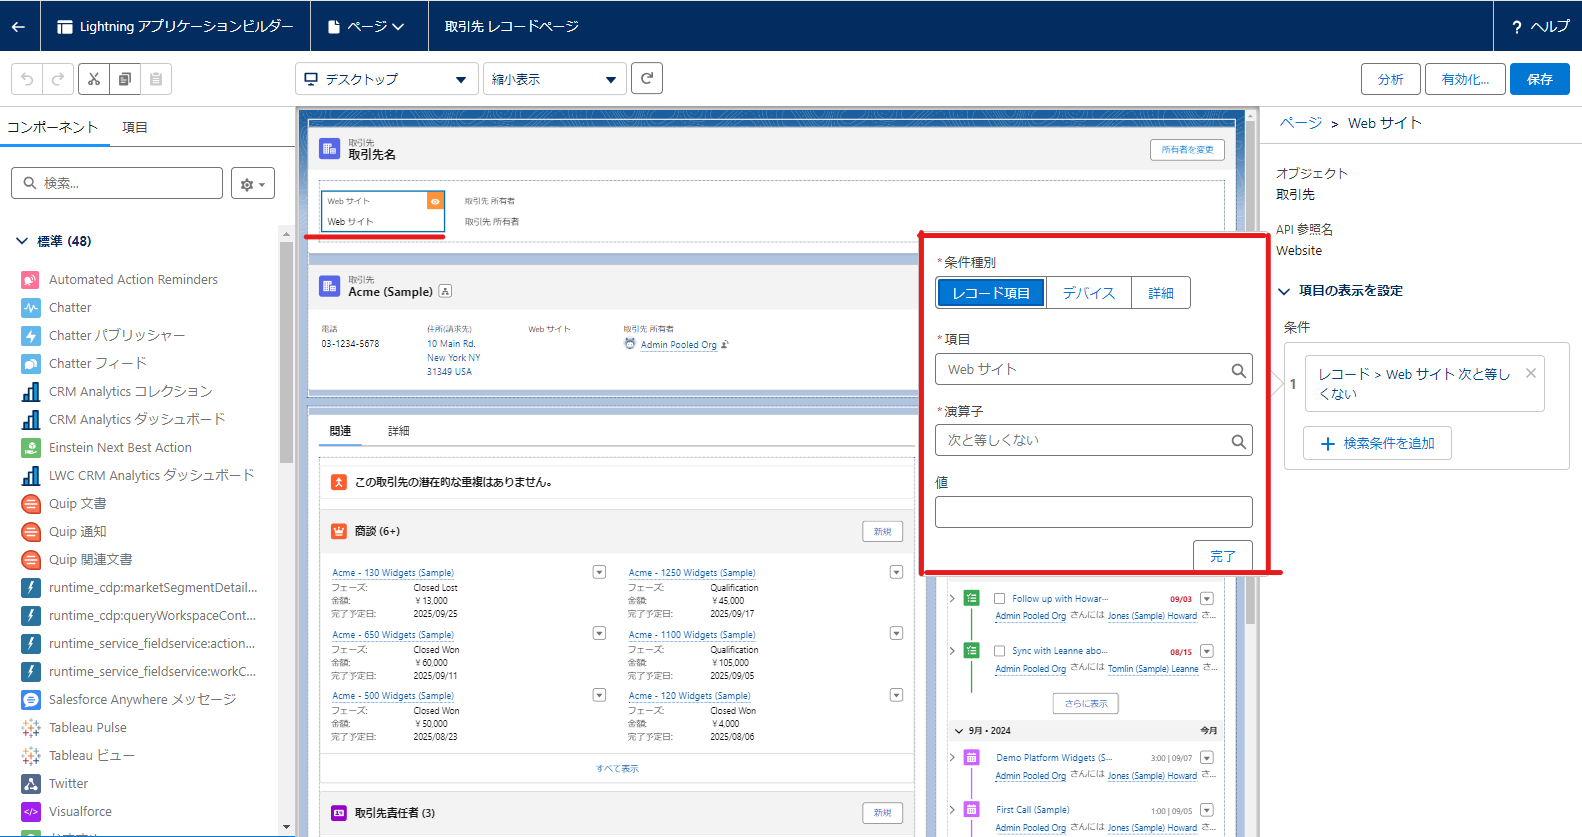Screen dimensions: 1582x837
Task: Click 新規 button in 商談 section
Action: [x=882, y=532]
